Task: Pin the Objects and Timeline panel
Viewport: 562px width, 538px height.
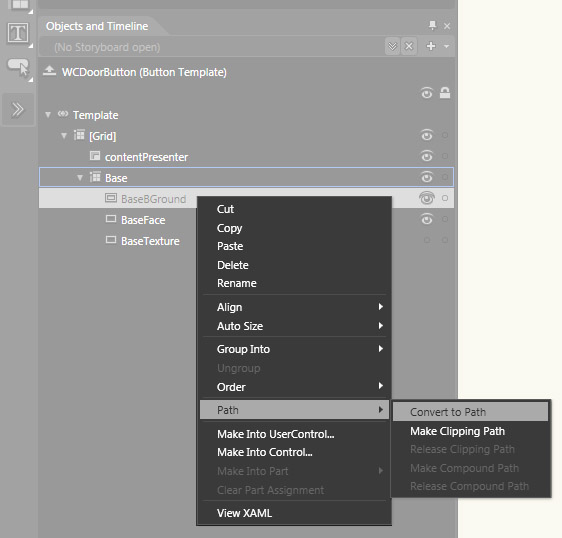Action: tap(433, 25)
